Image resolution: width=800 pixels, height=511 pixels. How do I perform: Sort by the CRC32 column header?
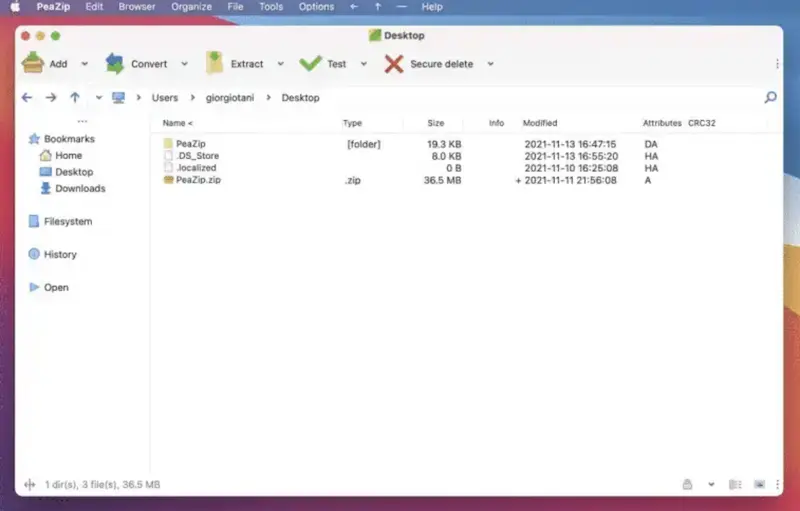point(702,123)
